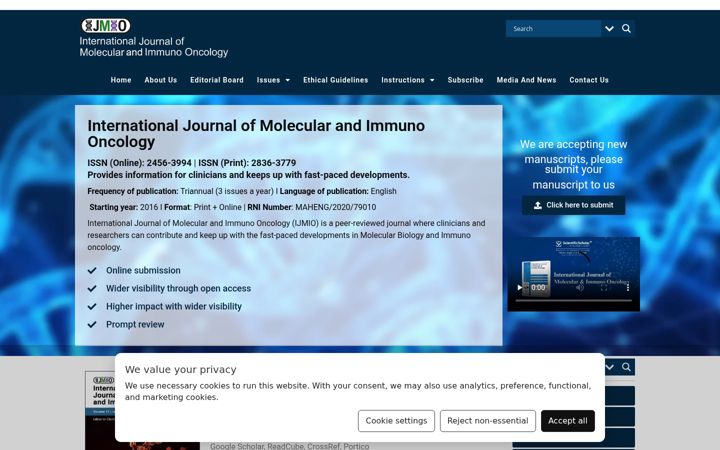The width and height of the screenshot is (720, 450).
Task: Click 'Higher impact with wider visibility' text
Action: (174, 306)
